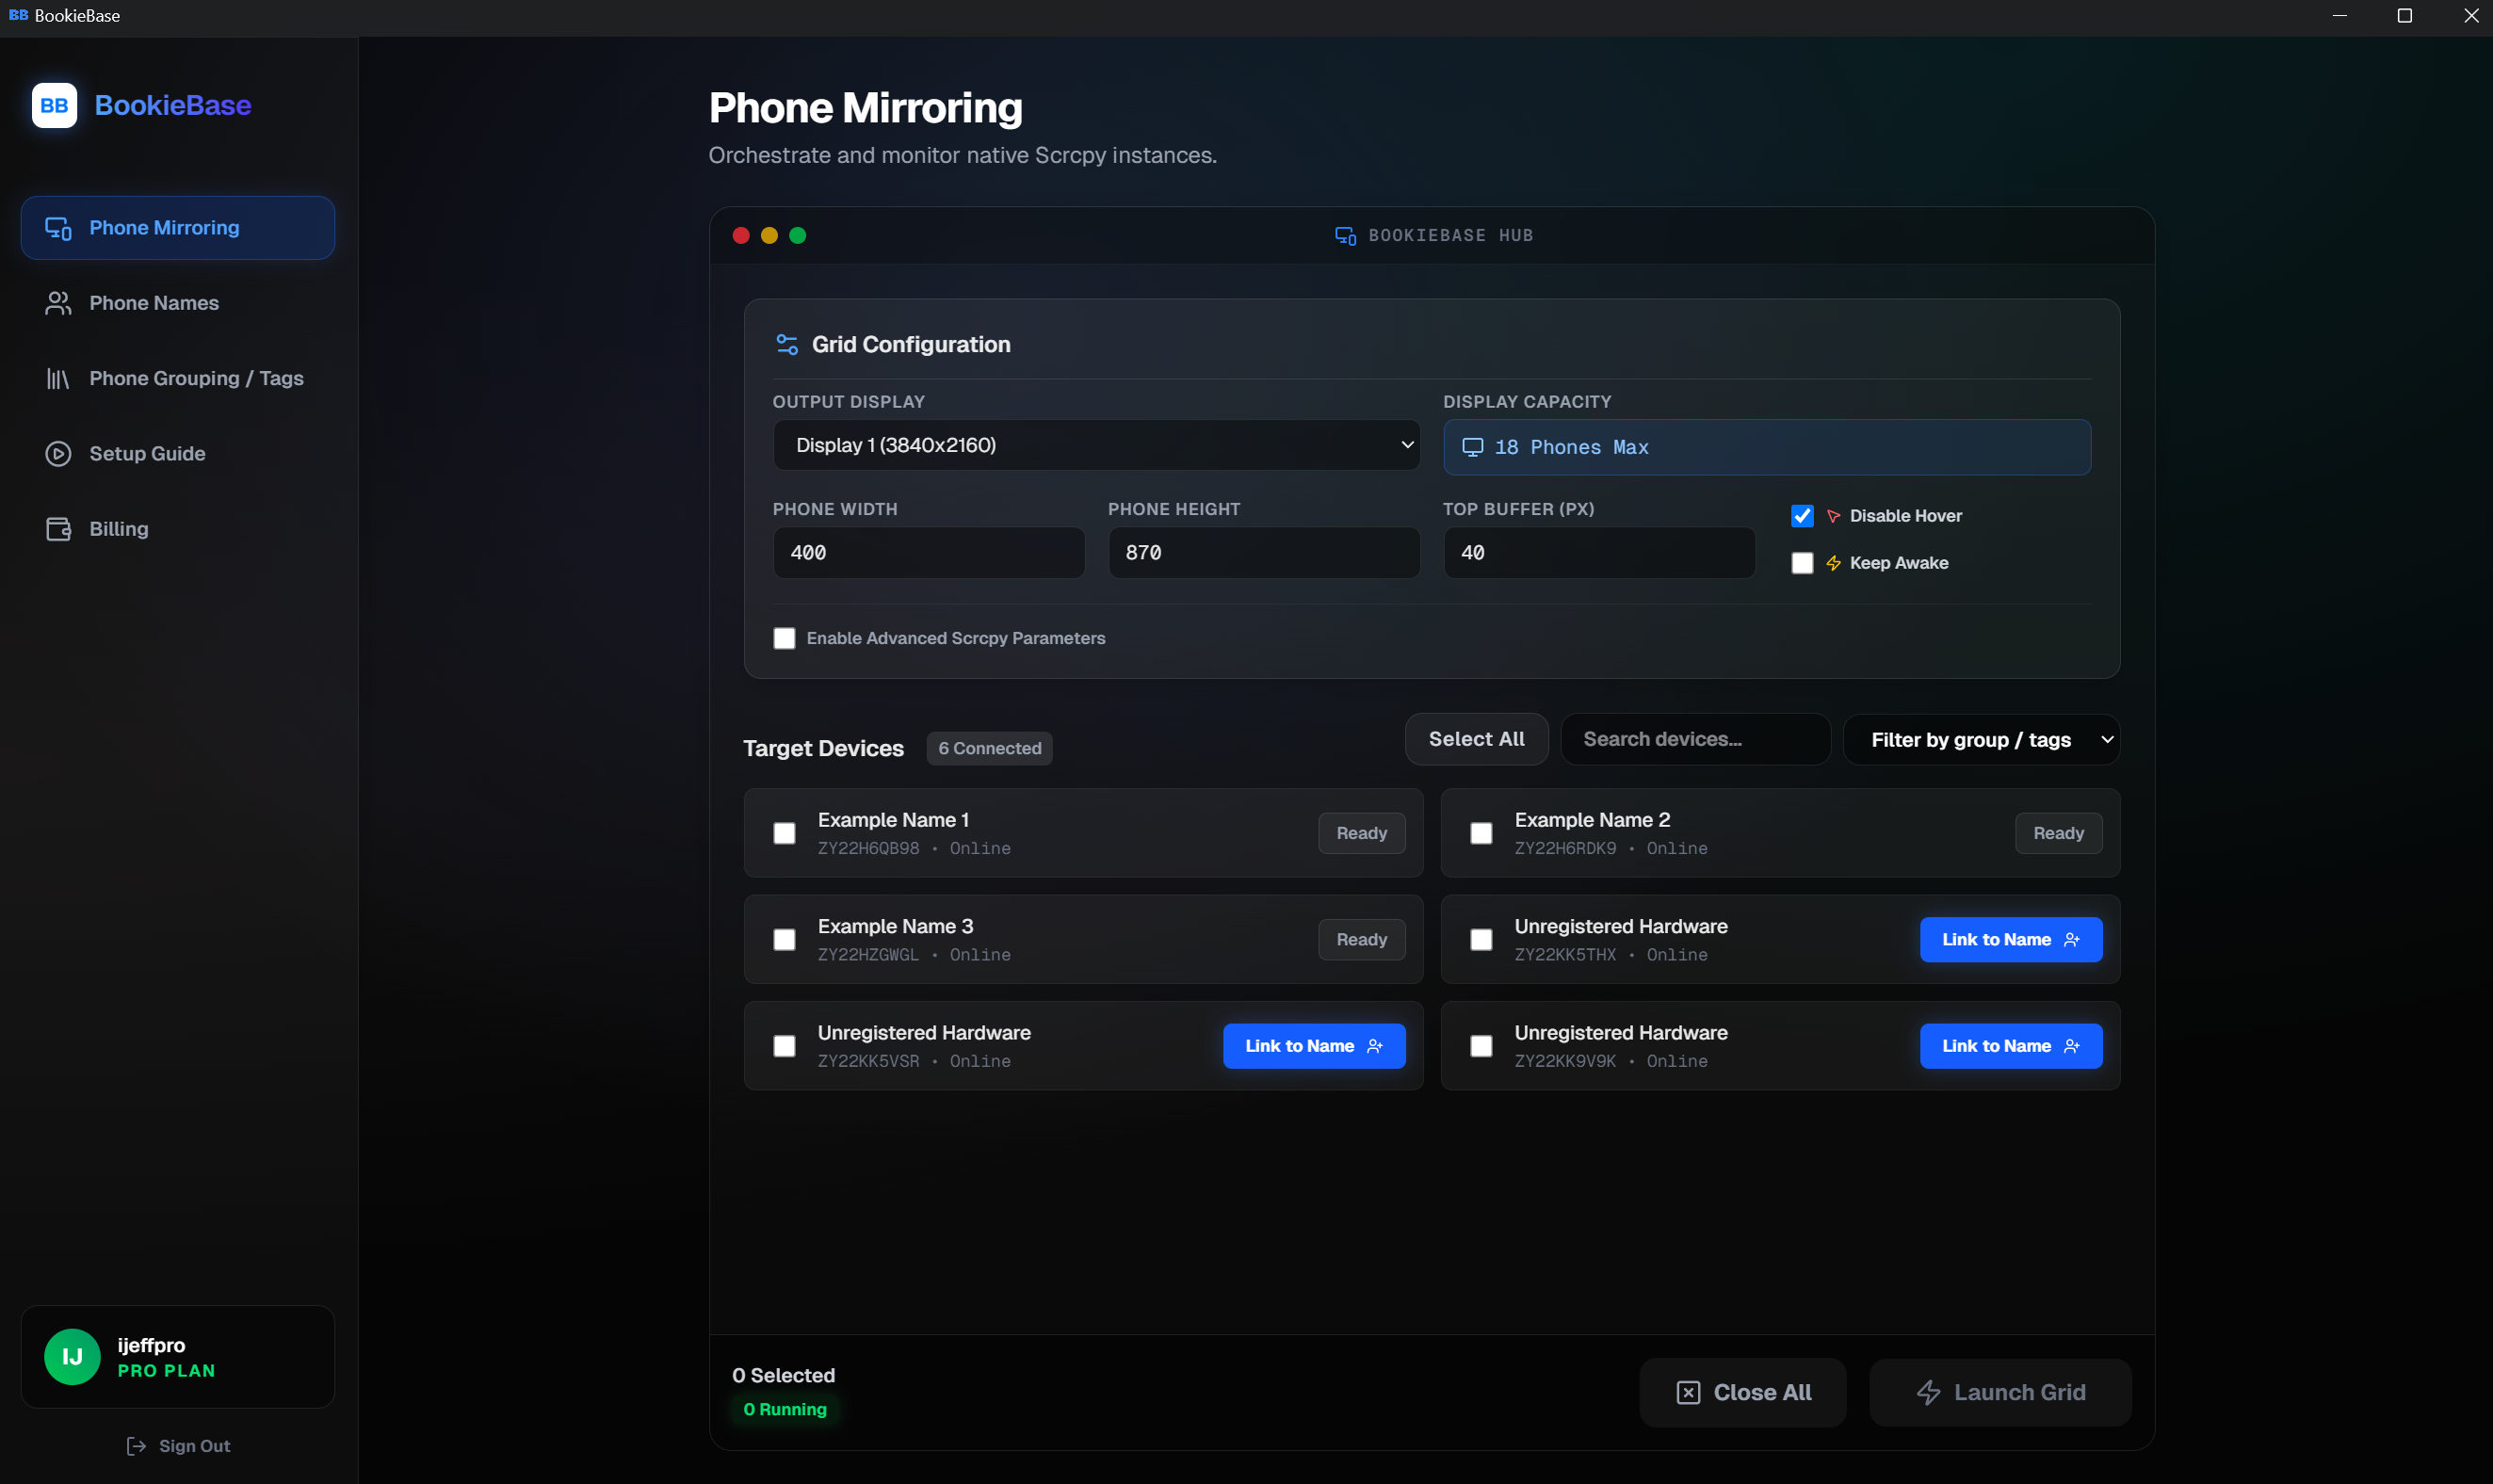Click the BookieBase brand name text
The height and width of the screenshot is (1484, 2493).
173,105
